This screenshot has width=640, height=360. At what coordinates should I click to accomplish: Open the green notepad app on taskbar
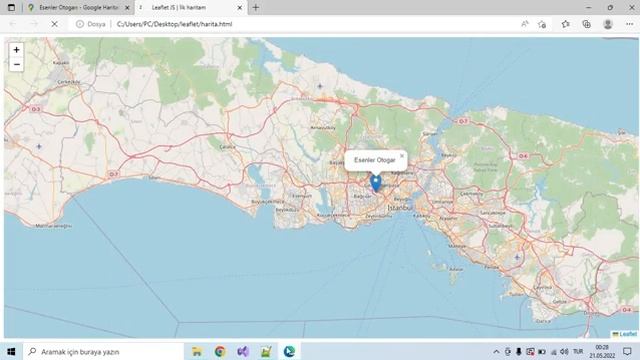[x=266, y=351]
